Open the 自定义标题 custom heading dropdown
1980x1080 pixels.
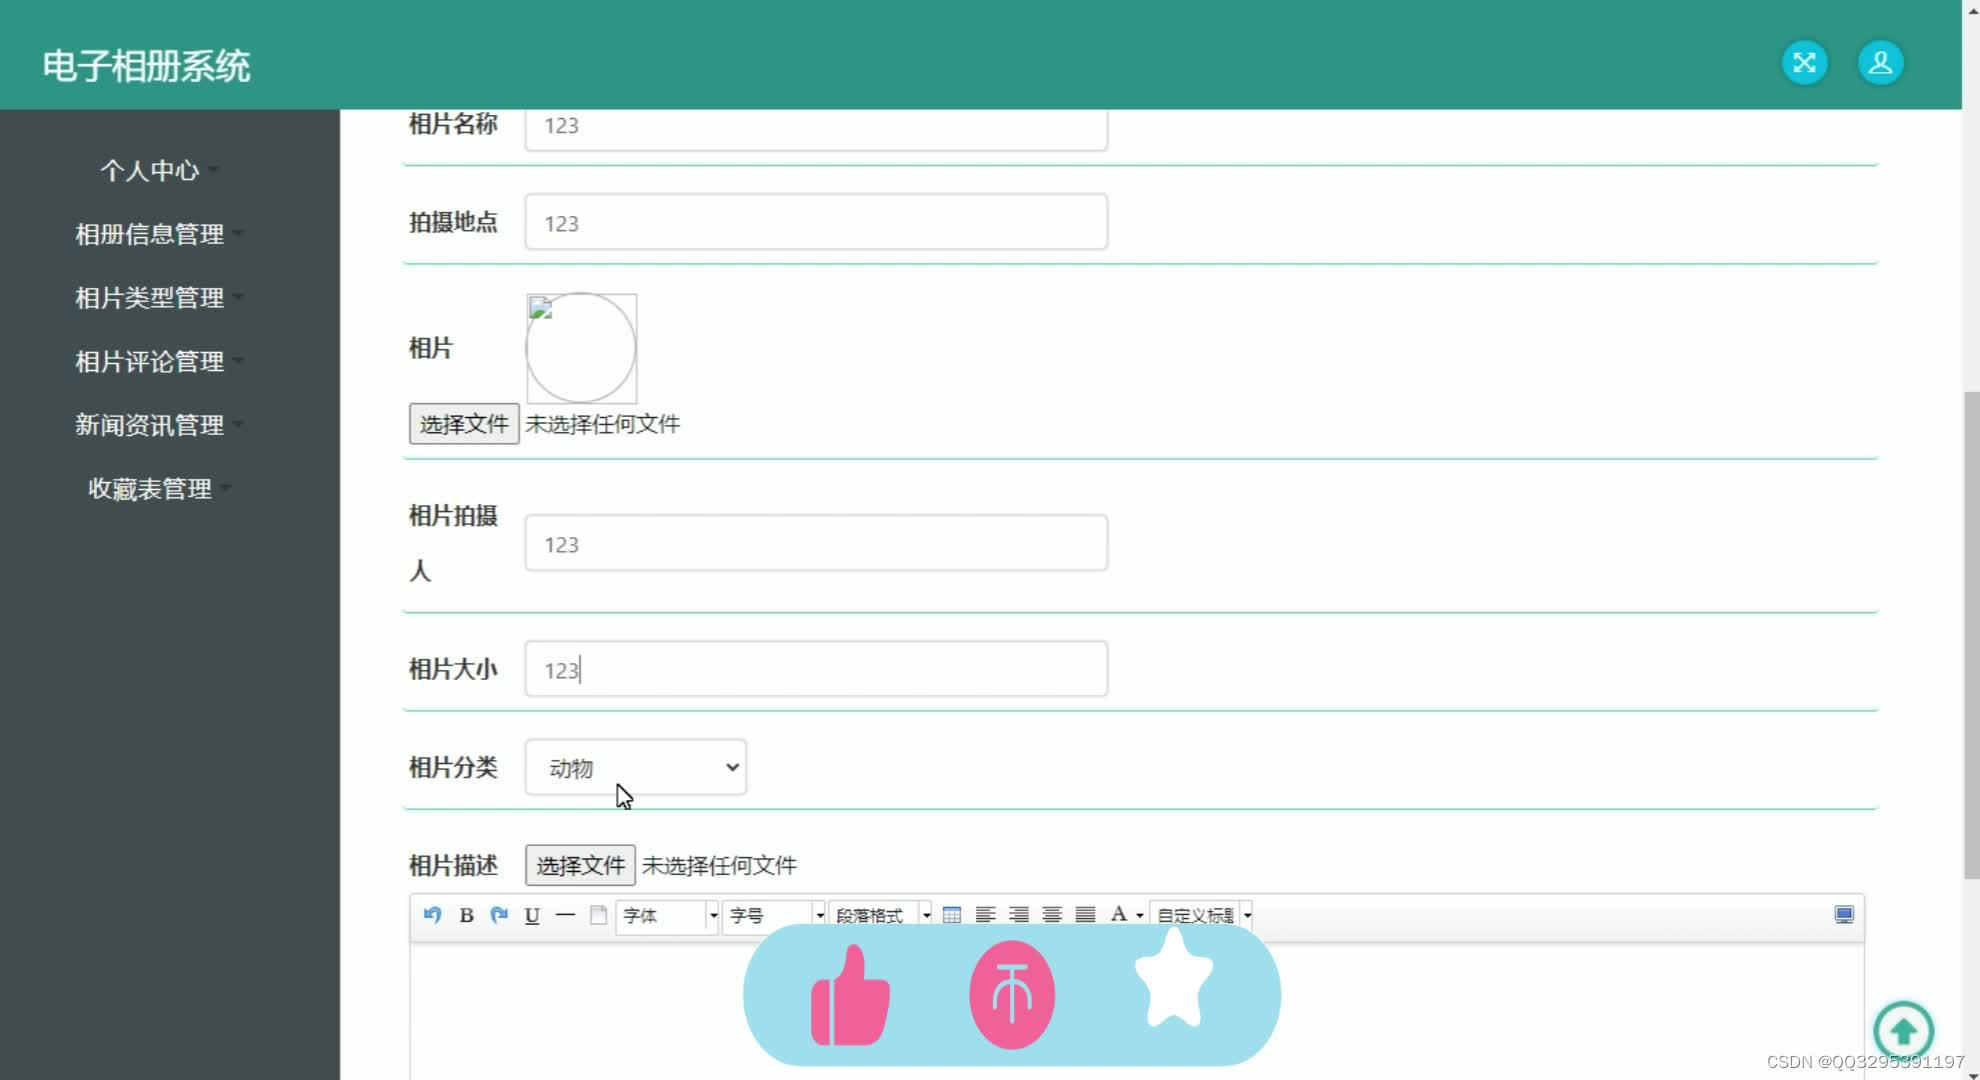(1201, 916)
